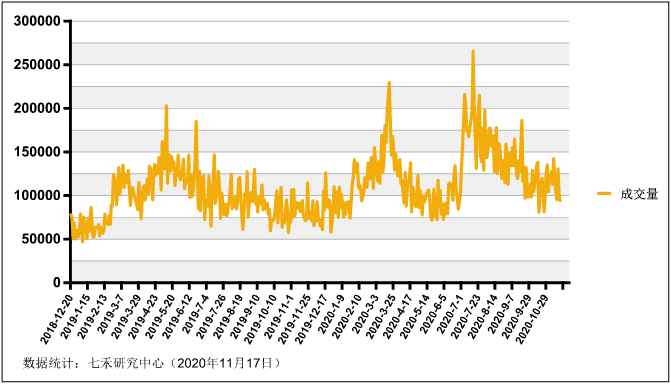Click the 250000 y-axis label
671x385 pixels.
(37, 65)
